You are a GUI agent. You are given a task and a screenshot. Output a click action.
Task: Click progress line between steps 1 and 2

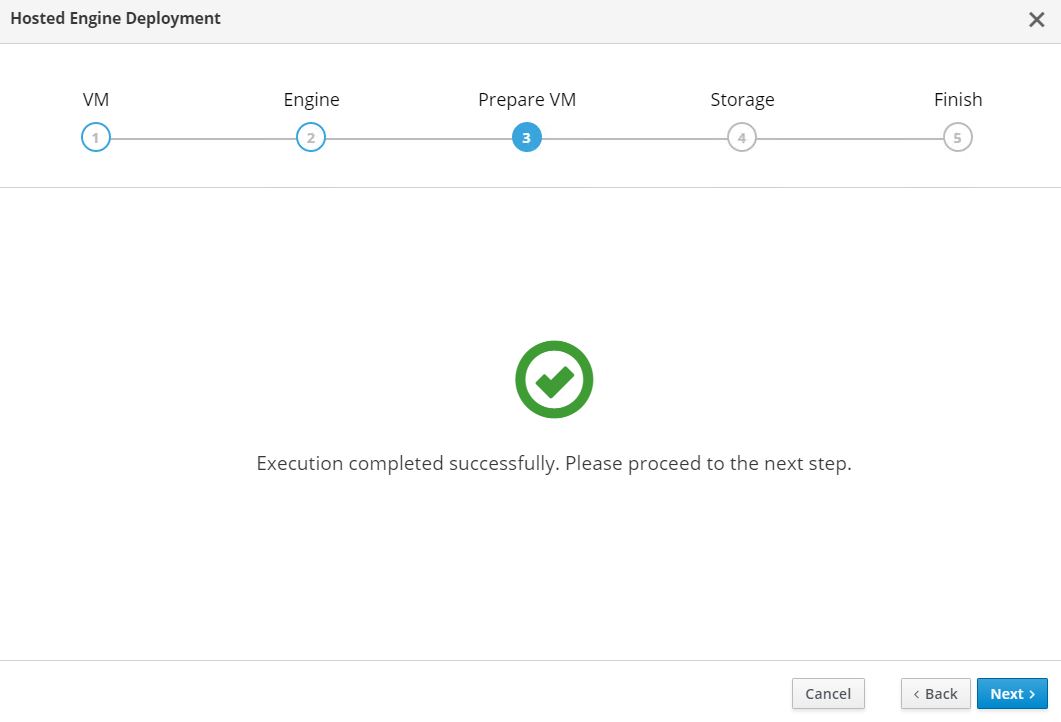point(203,138)
